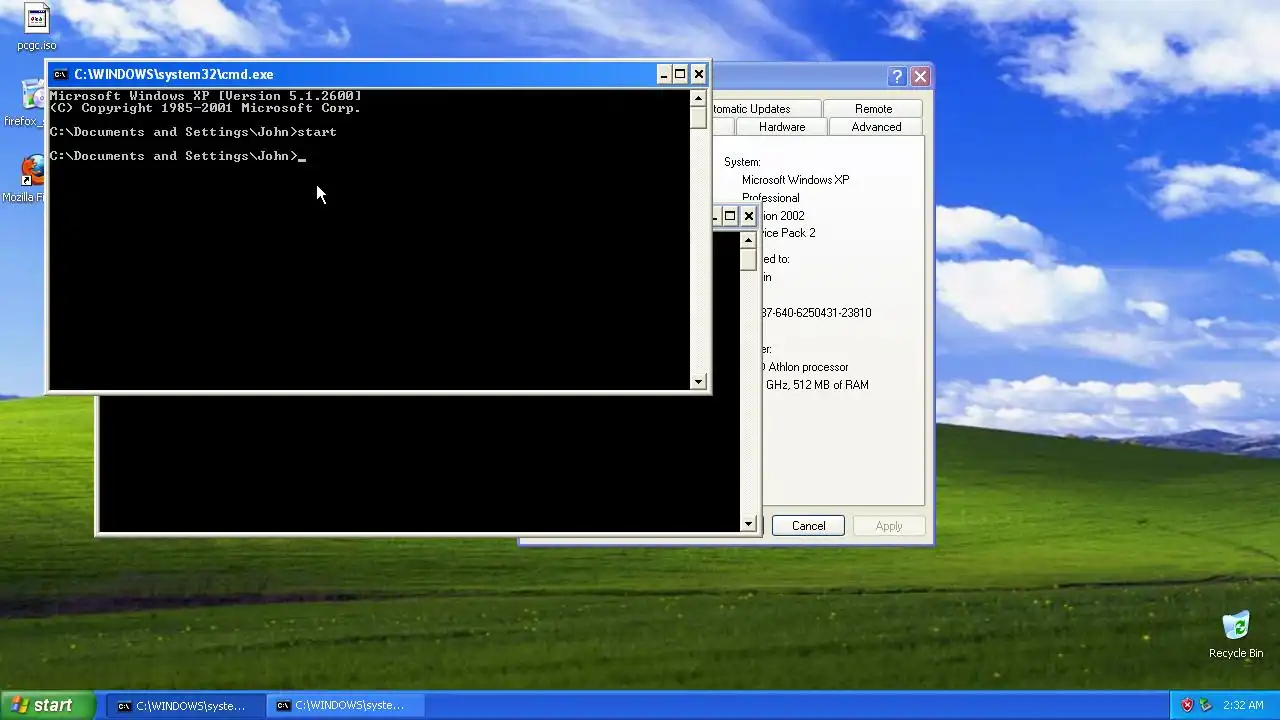Switch to the Remote tab
This screenshot has width=1280, height=720.
click(x=873, y=109)
